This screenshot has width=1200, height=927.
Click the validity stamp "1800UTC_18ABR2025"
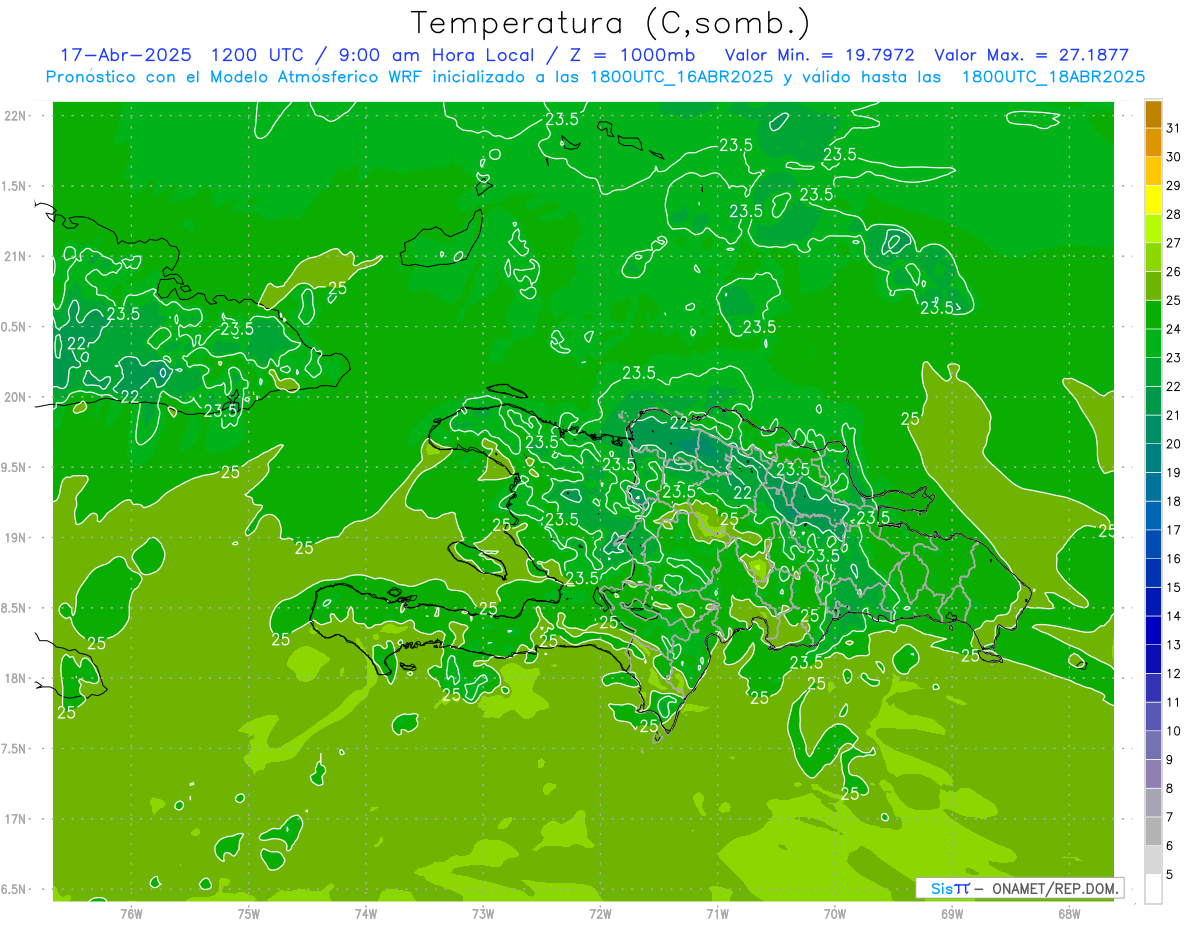(1053, 77)
